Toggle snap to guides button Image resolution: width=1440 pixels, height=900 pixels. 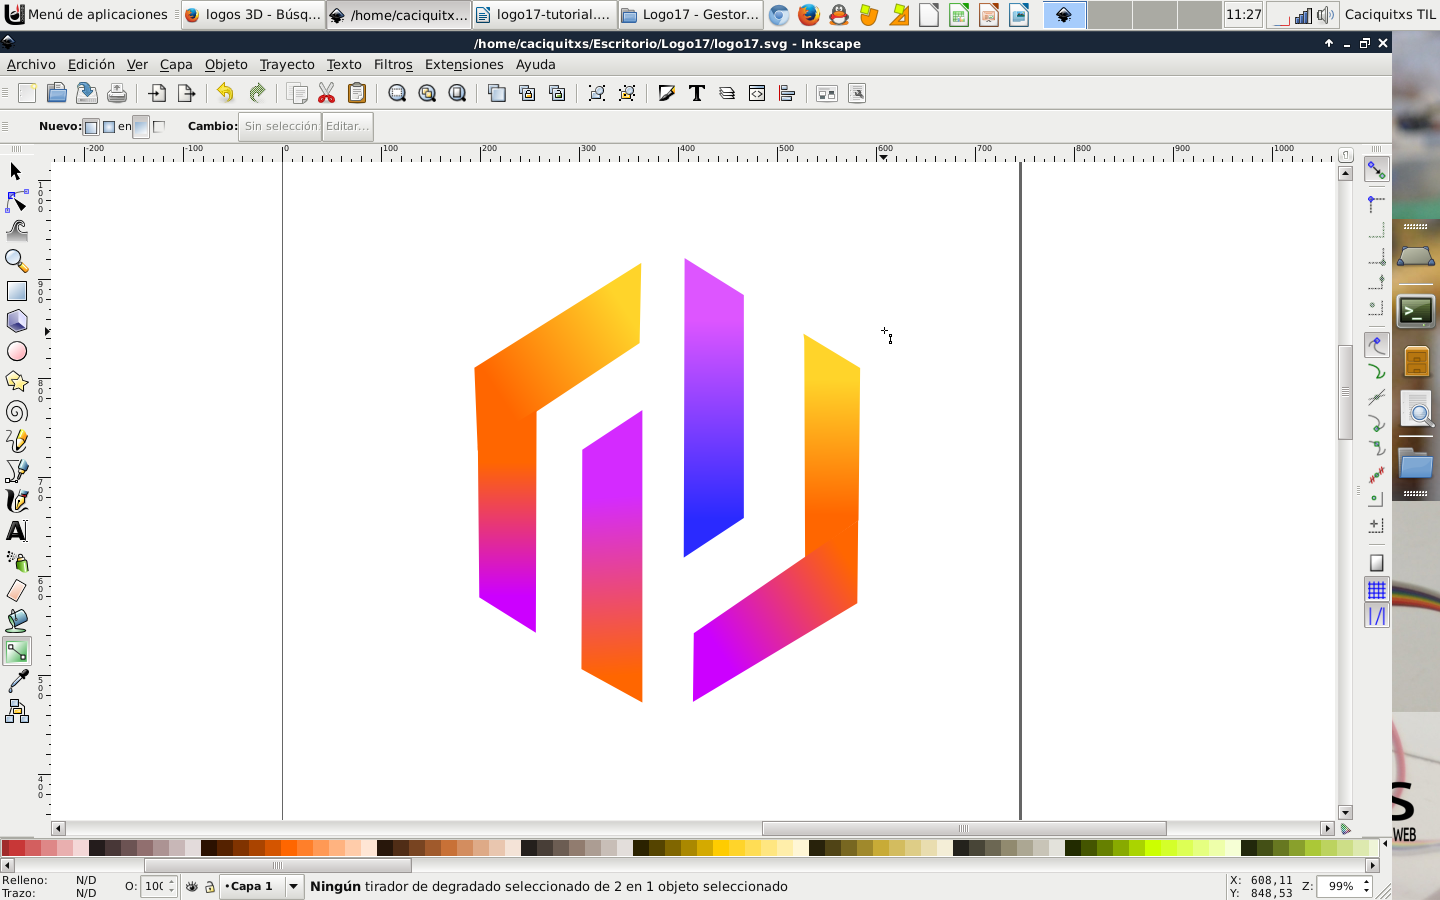pyautogui.click(x=1377, y=616)
